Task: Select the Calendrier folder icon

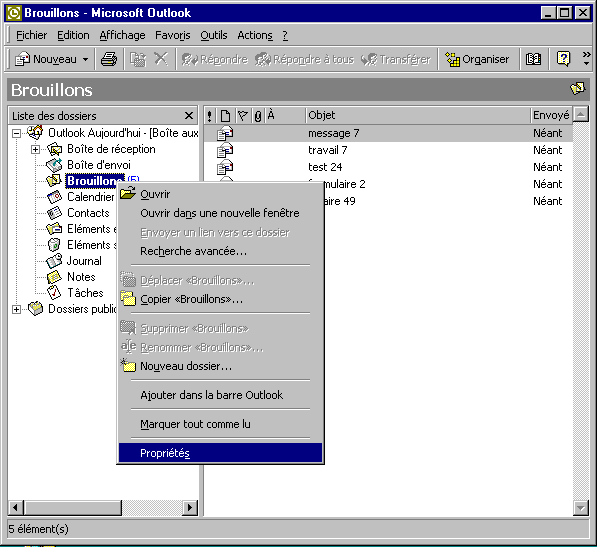Action: (x=54, y=197)
